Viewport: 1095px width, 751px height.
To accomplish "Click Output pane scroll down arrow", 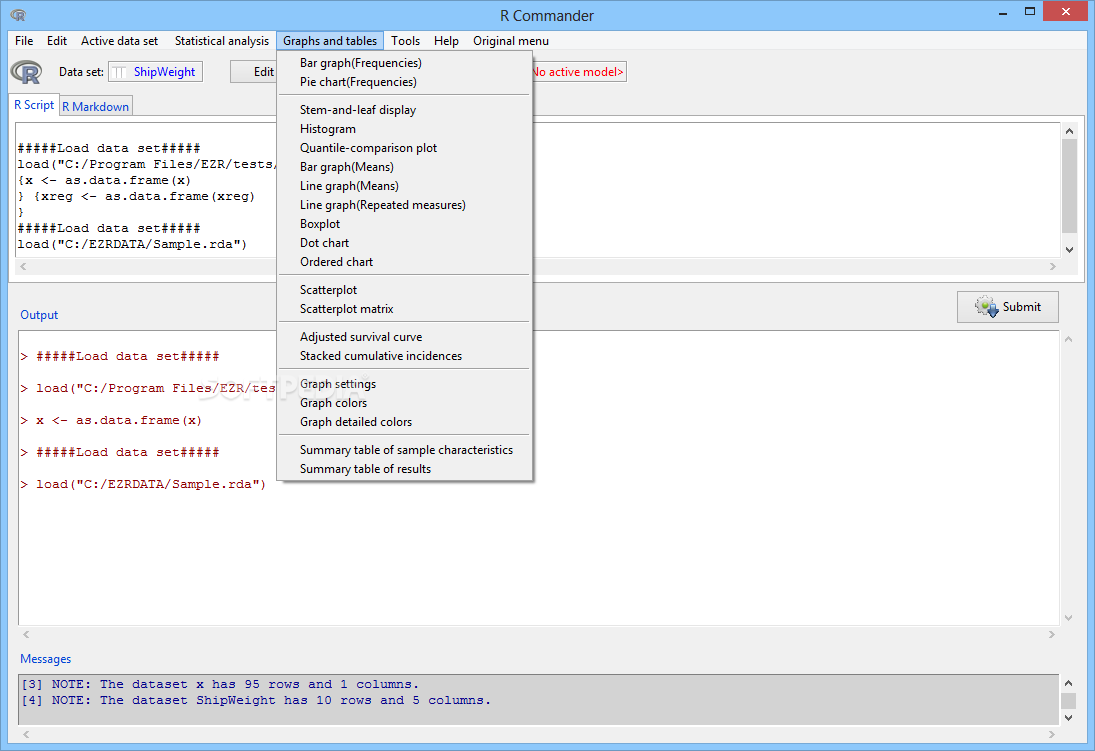I will point(1068,618).
